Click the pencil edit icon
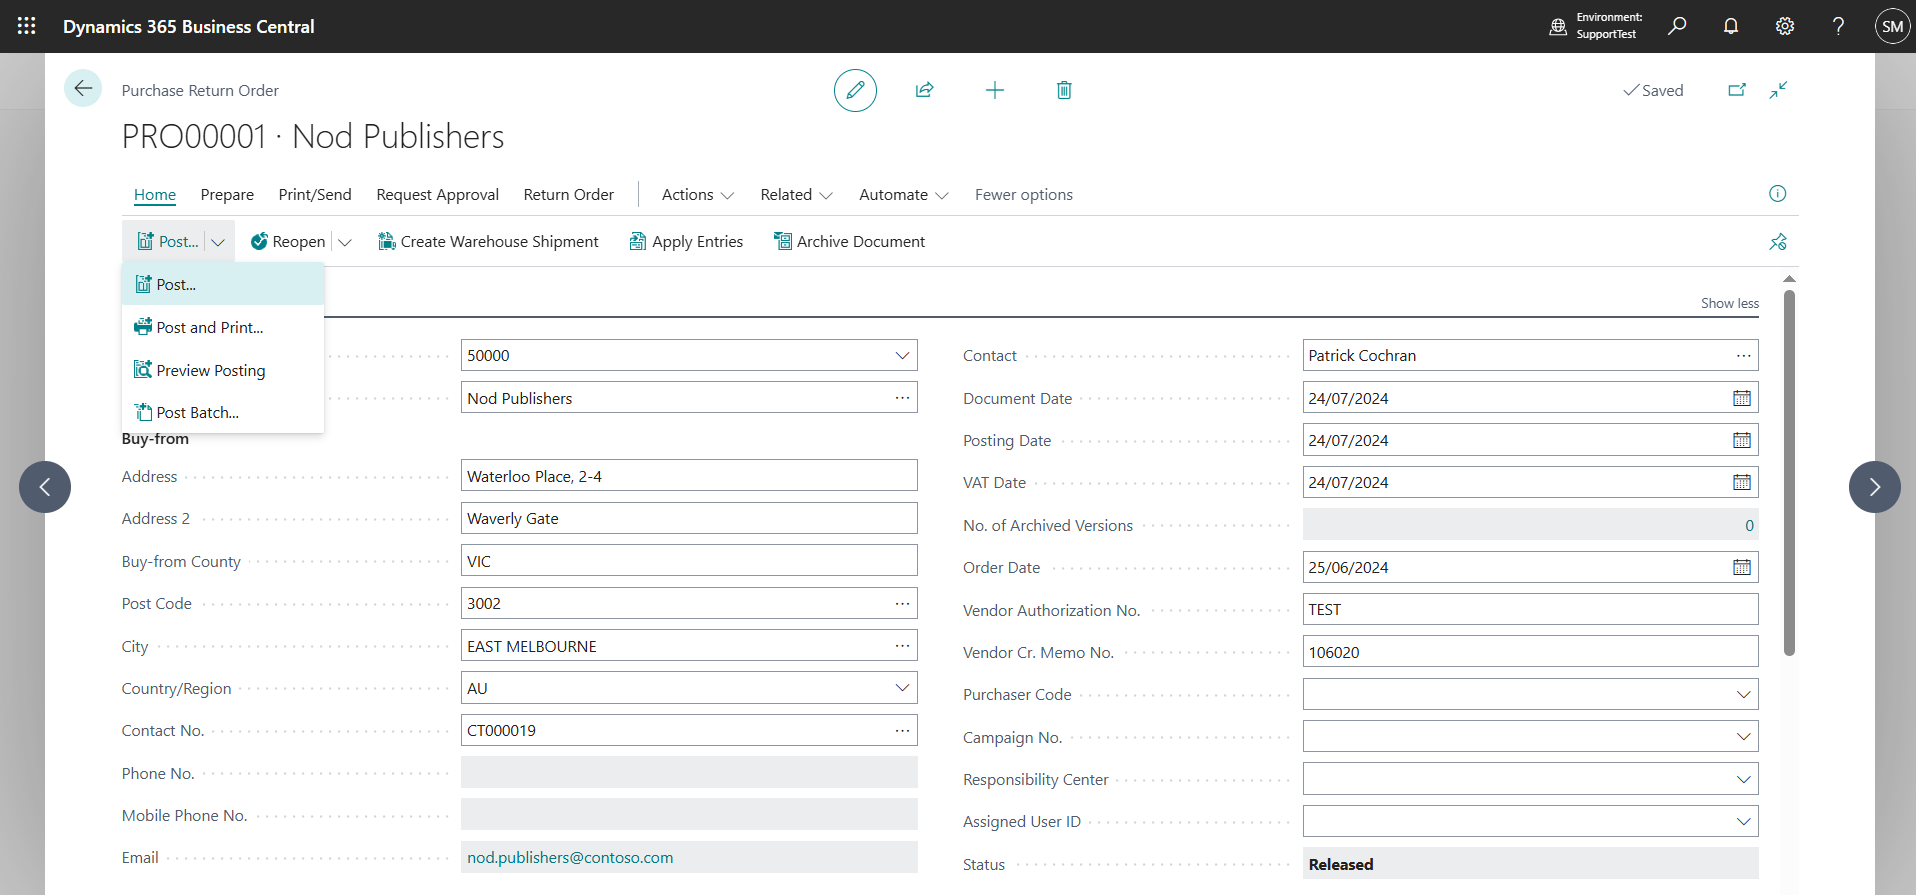Image resolution: width=1916 pixels, height=895 pixels. coord(855,90)
